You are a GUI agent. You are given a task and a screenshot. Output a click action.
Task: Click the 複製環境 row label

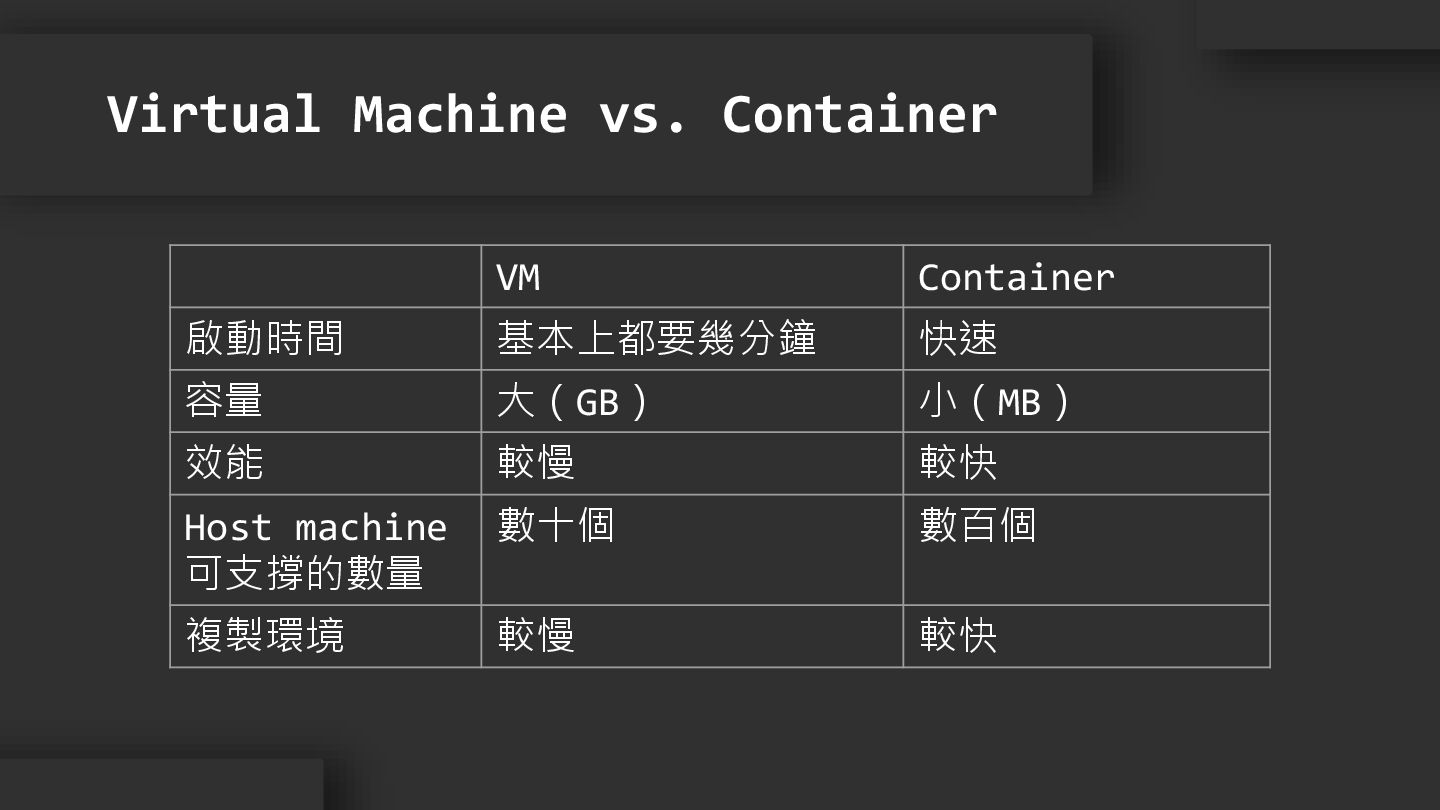(265, 636)
